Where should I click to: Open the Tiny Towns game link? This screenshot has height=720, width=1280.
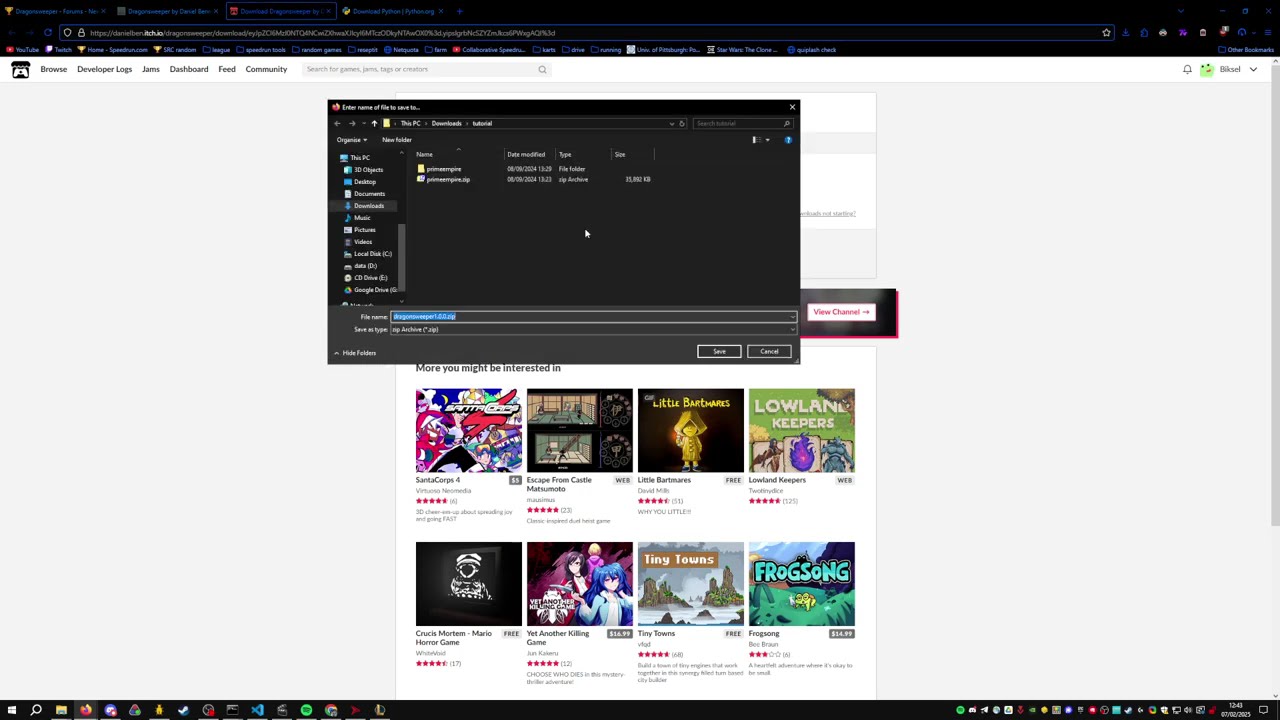[656, 633]
